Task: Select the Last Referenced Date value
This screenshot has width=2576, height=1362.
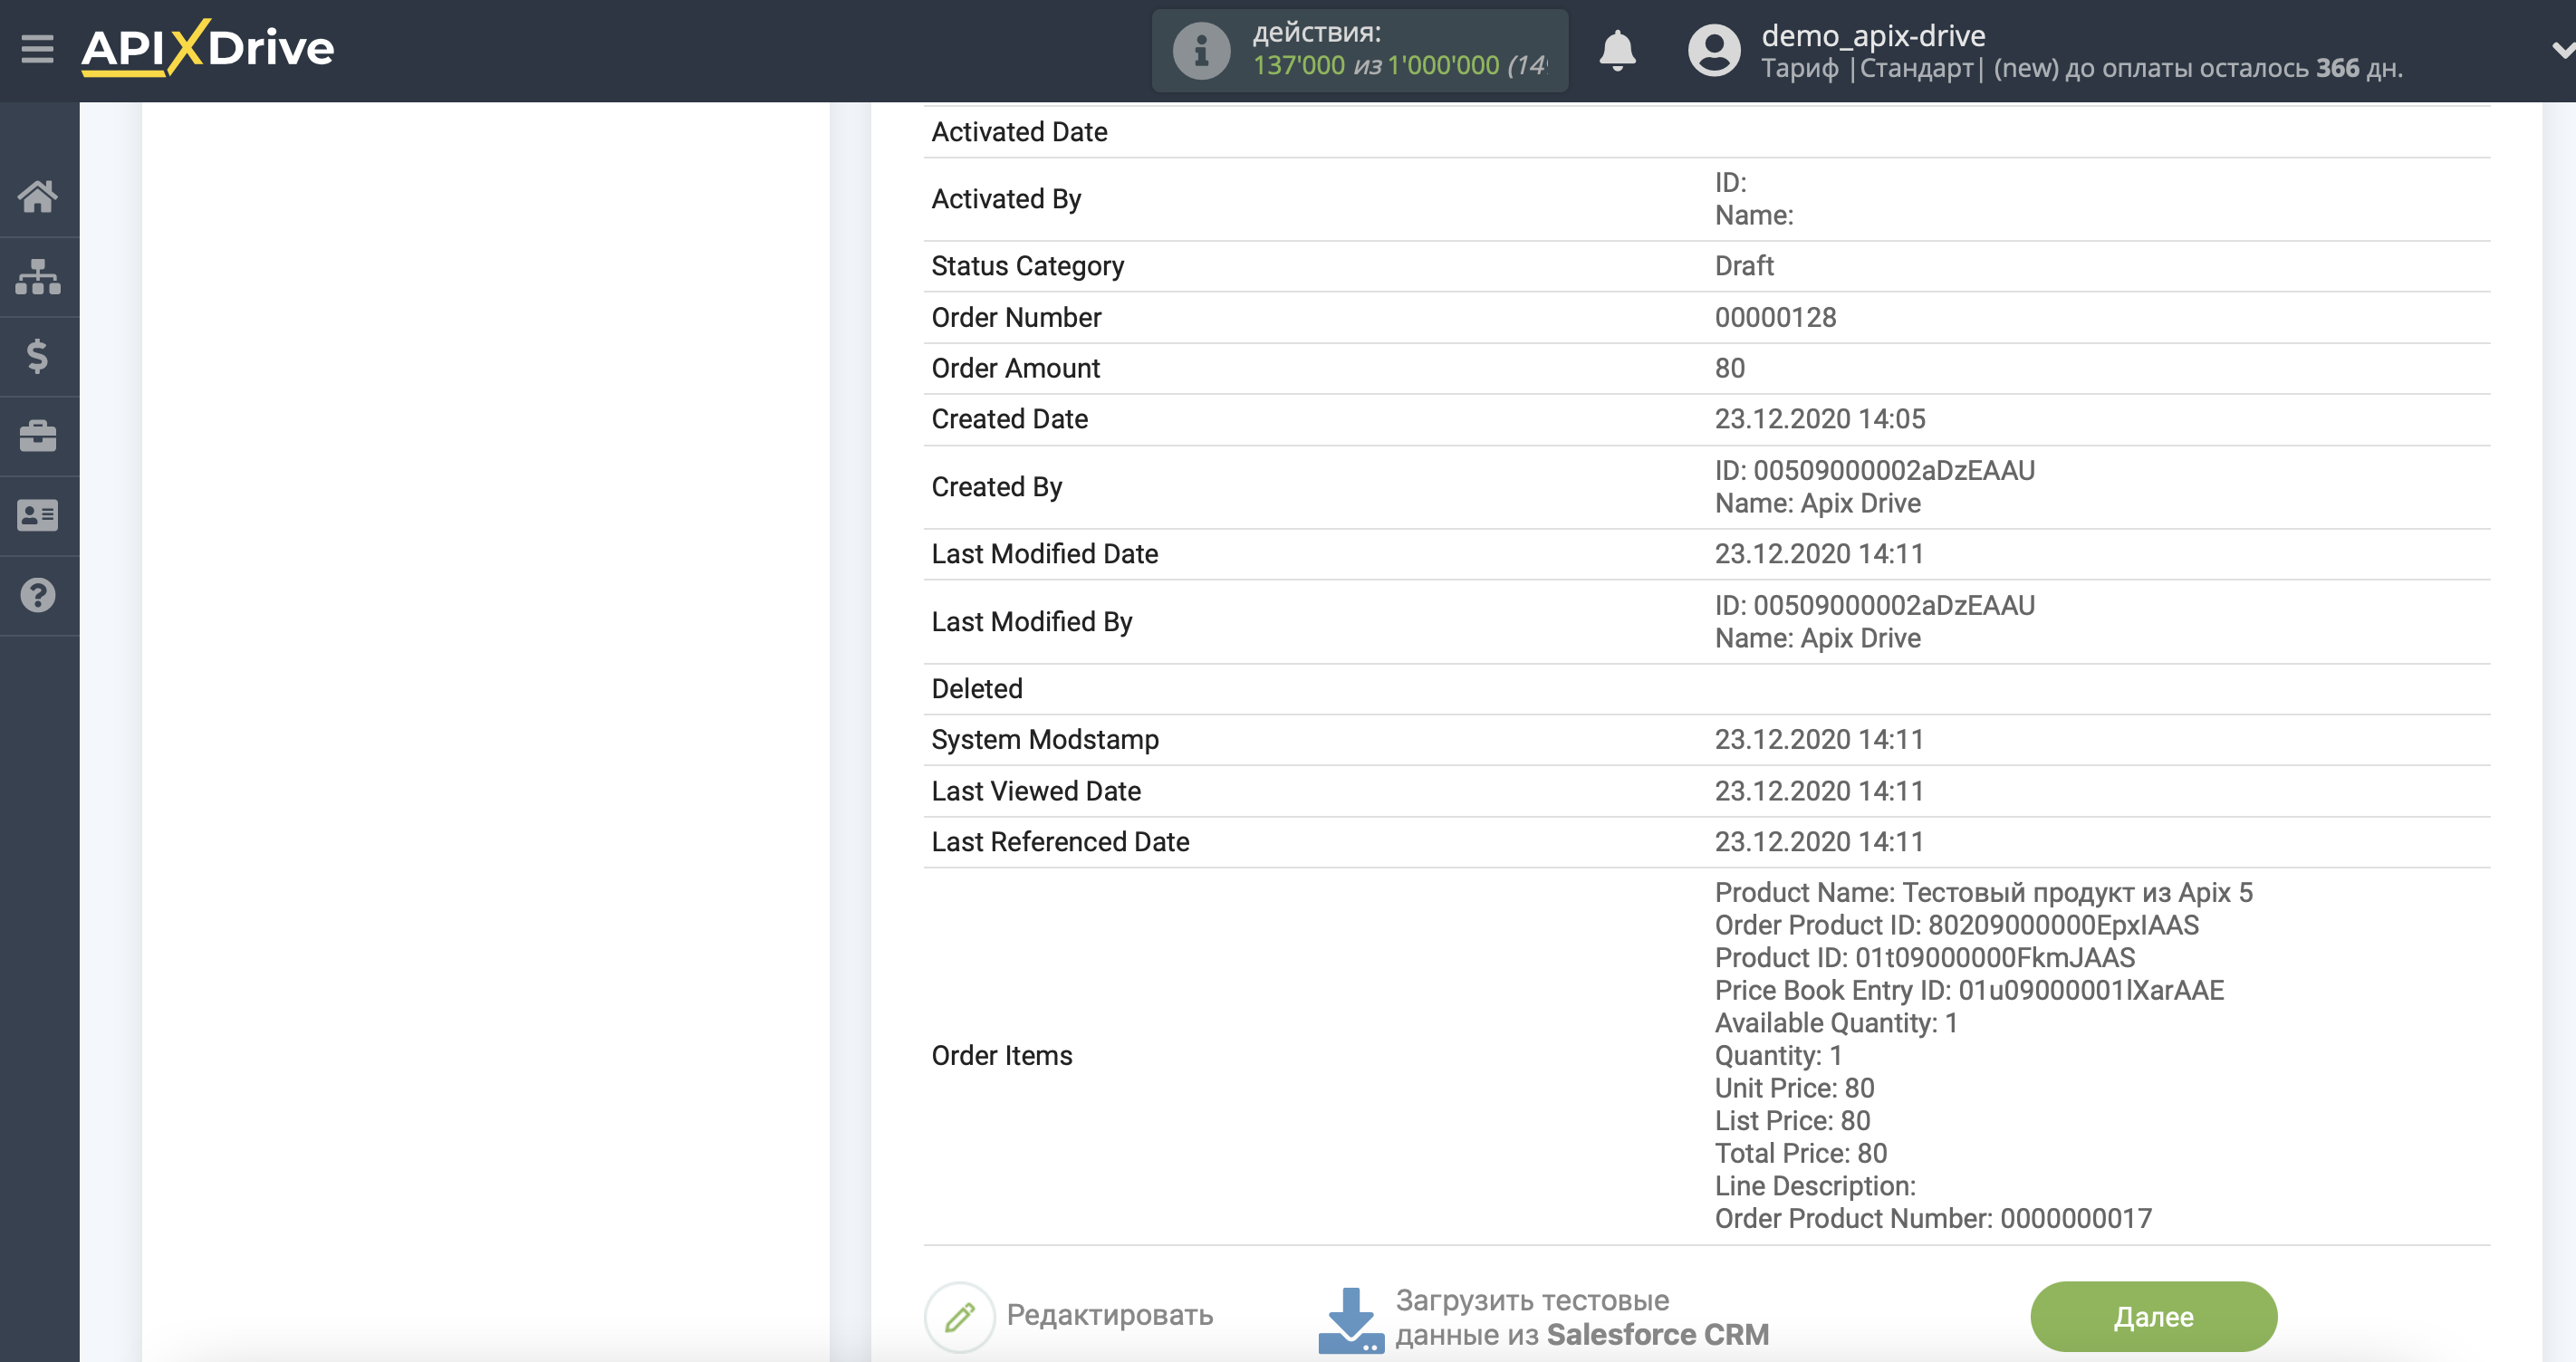Action: click(x=1819, y=842)
